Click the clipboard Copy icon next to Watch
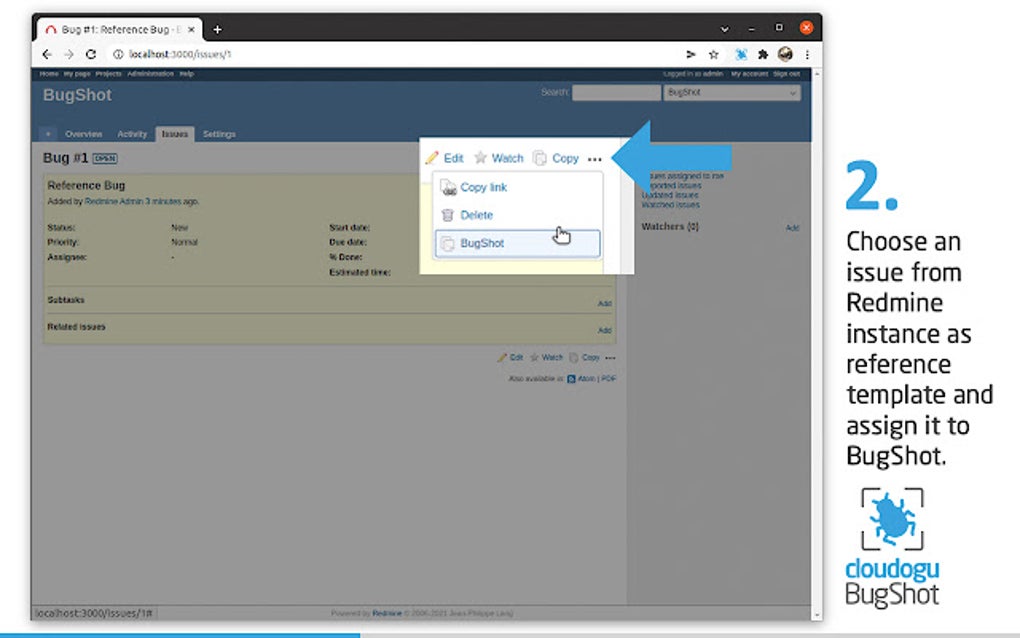The height and width of the screenshot is (638, 1020). click(540, 158)
